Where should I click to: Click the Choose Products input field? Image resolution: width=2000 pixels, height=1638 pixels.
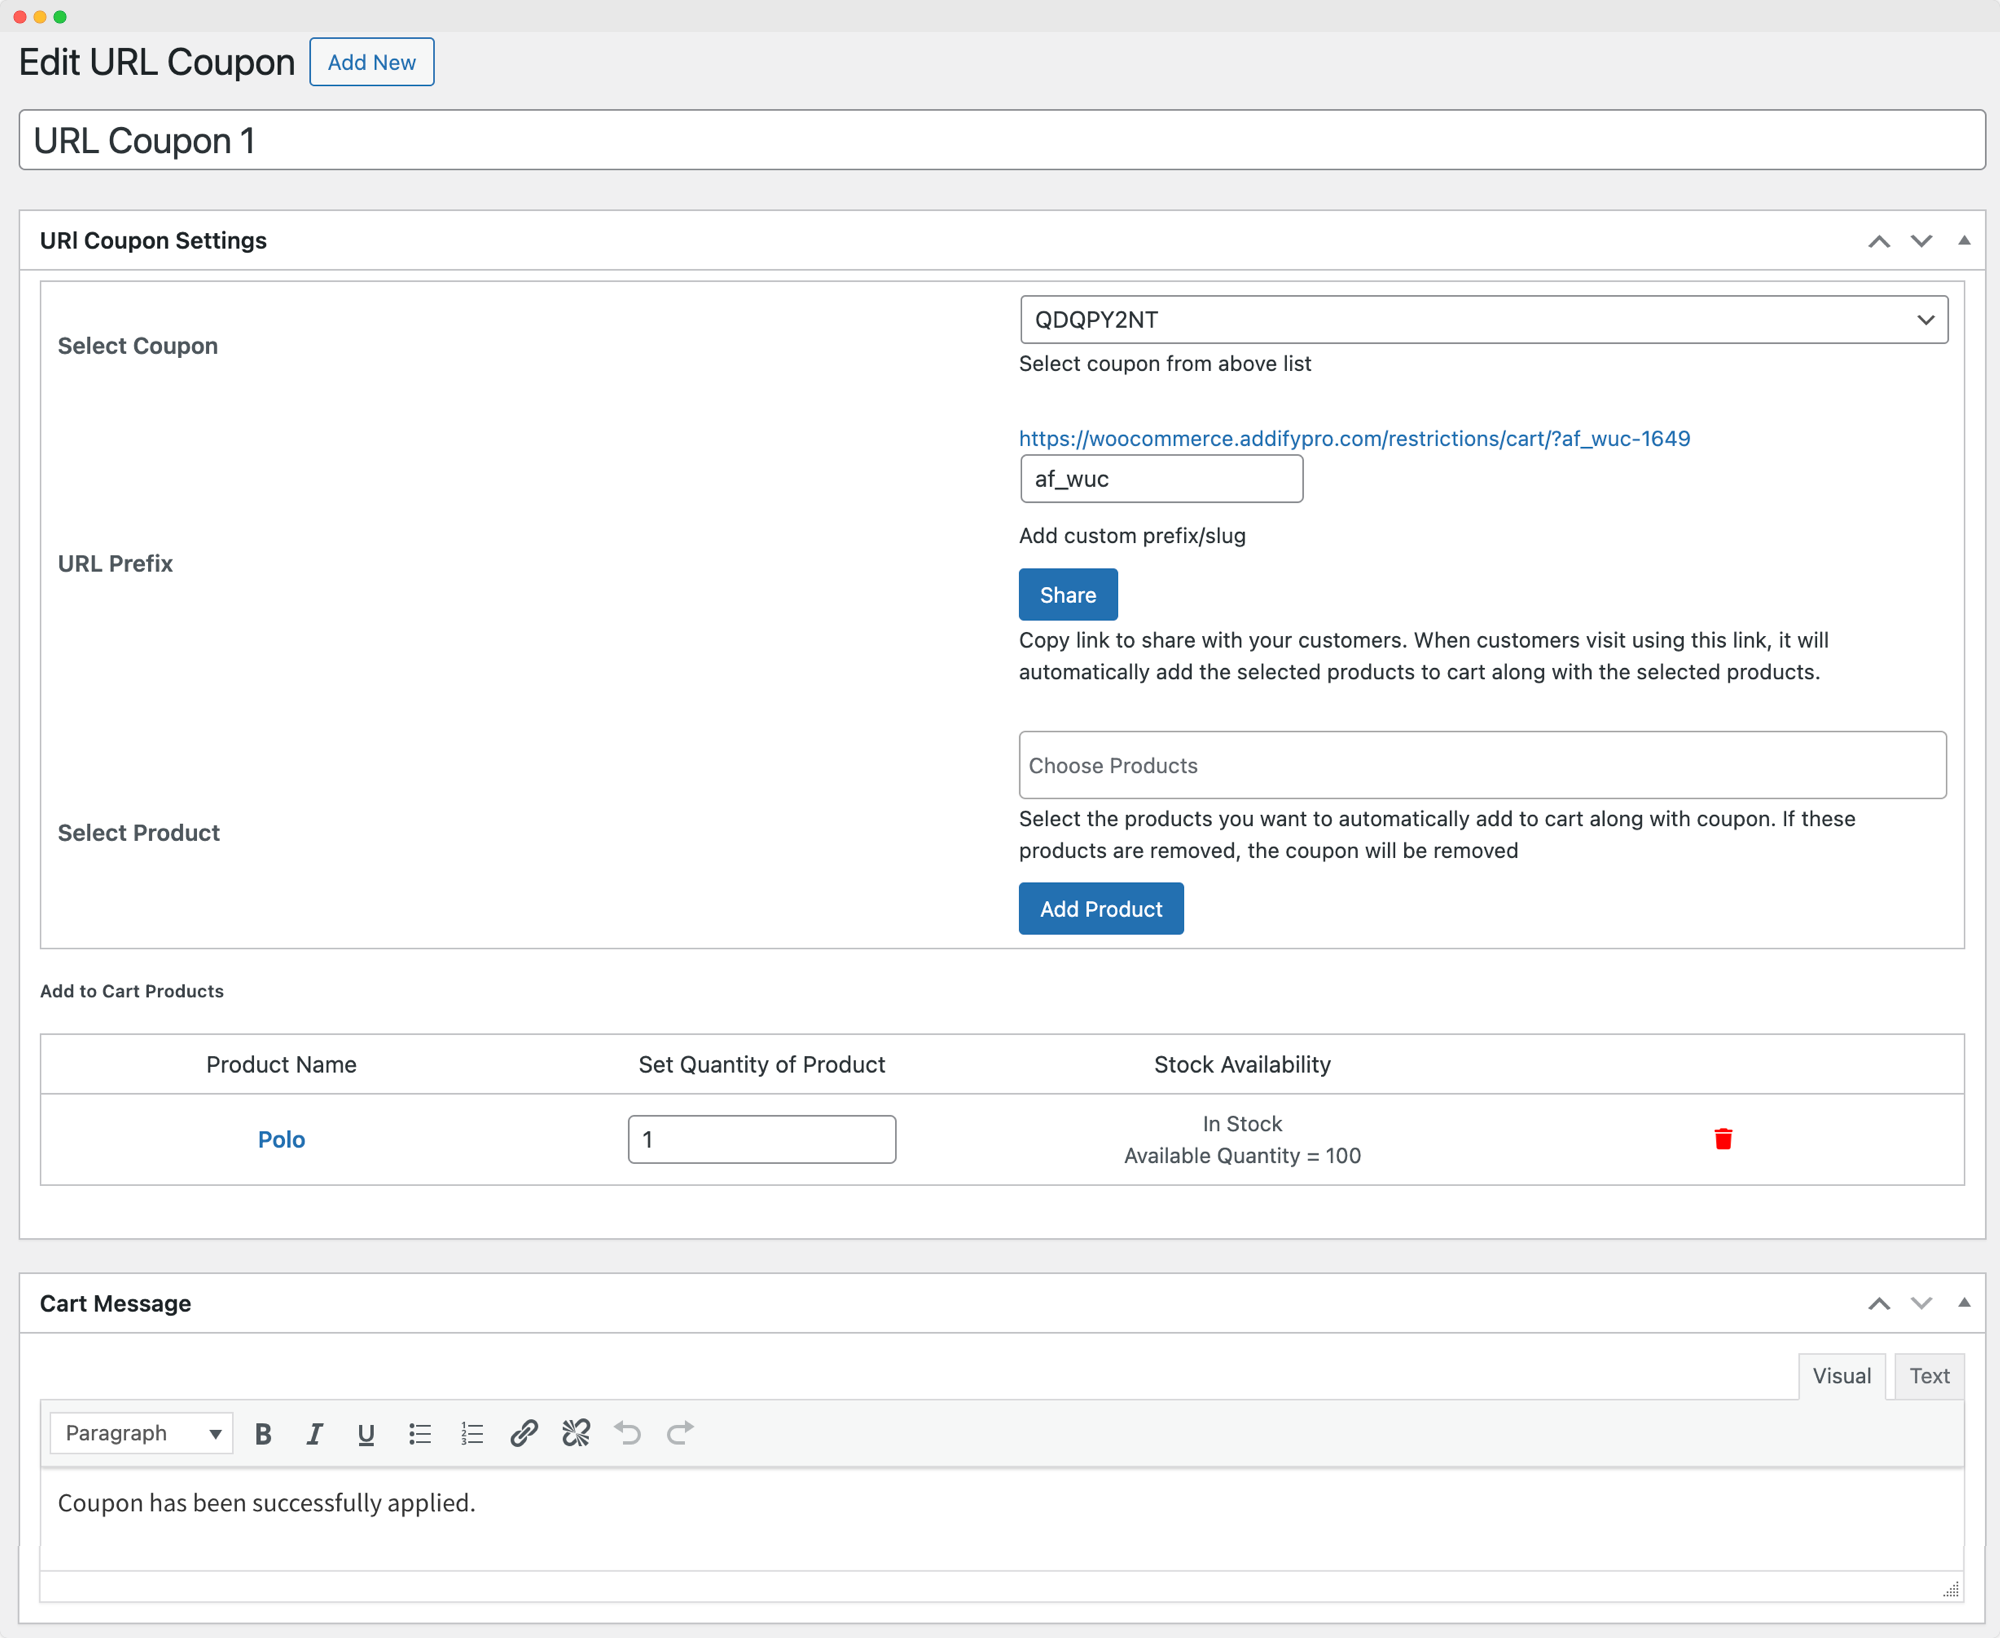(1482, 765)
